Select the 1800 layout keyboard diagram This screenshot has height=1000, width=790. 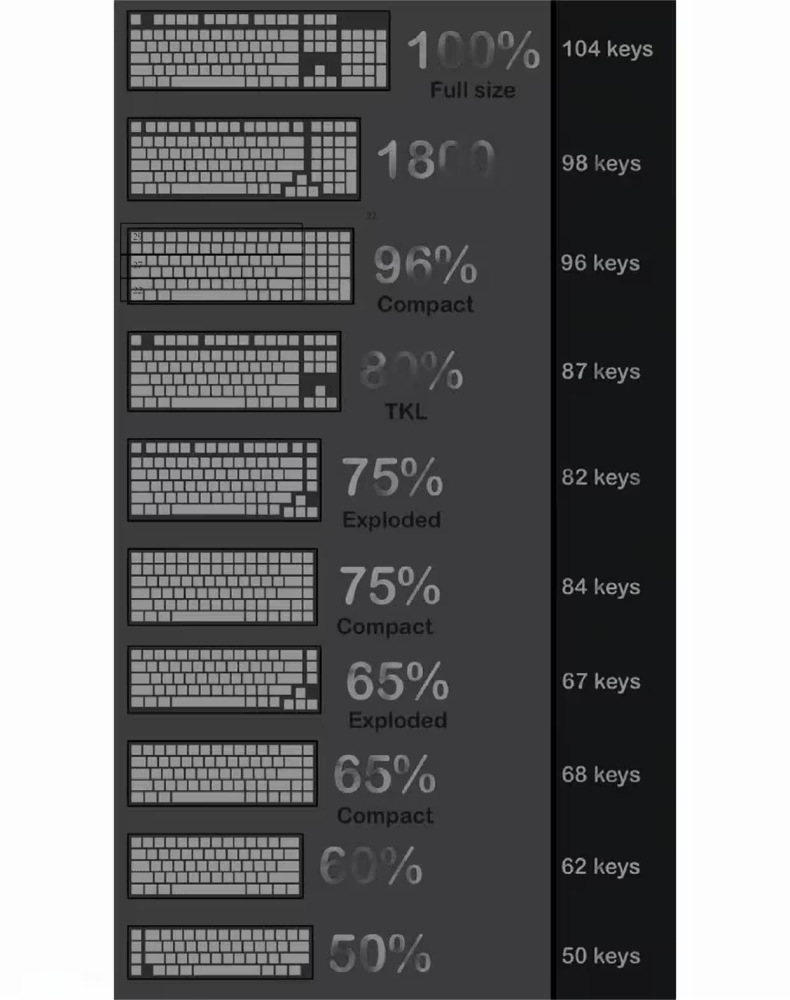(x=244, y=159)
